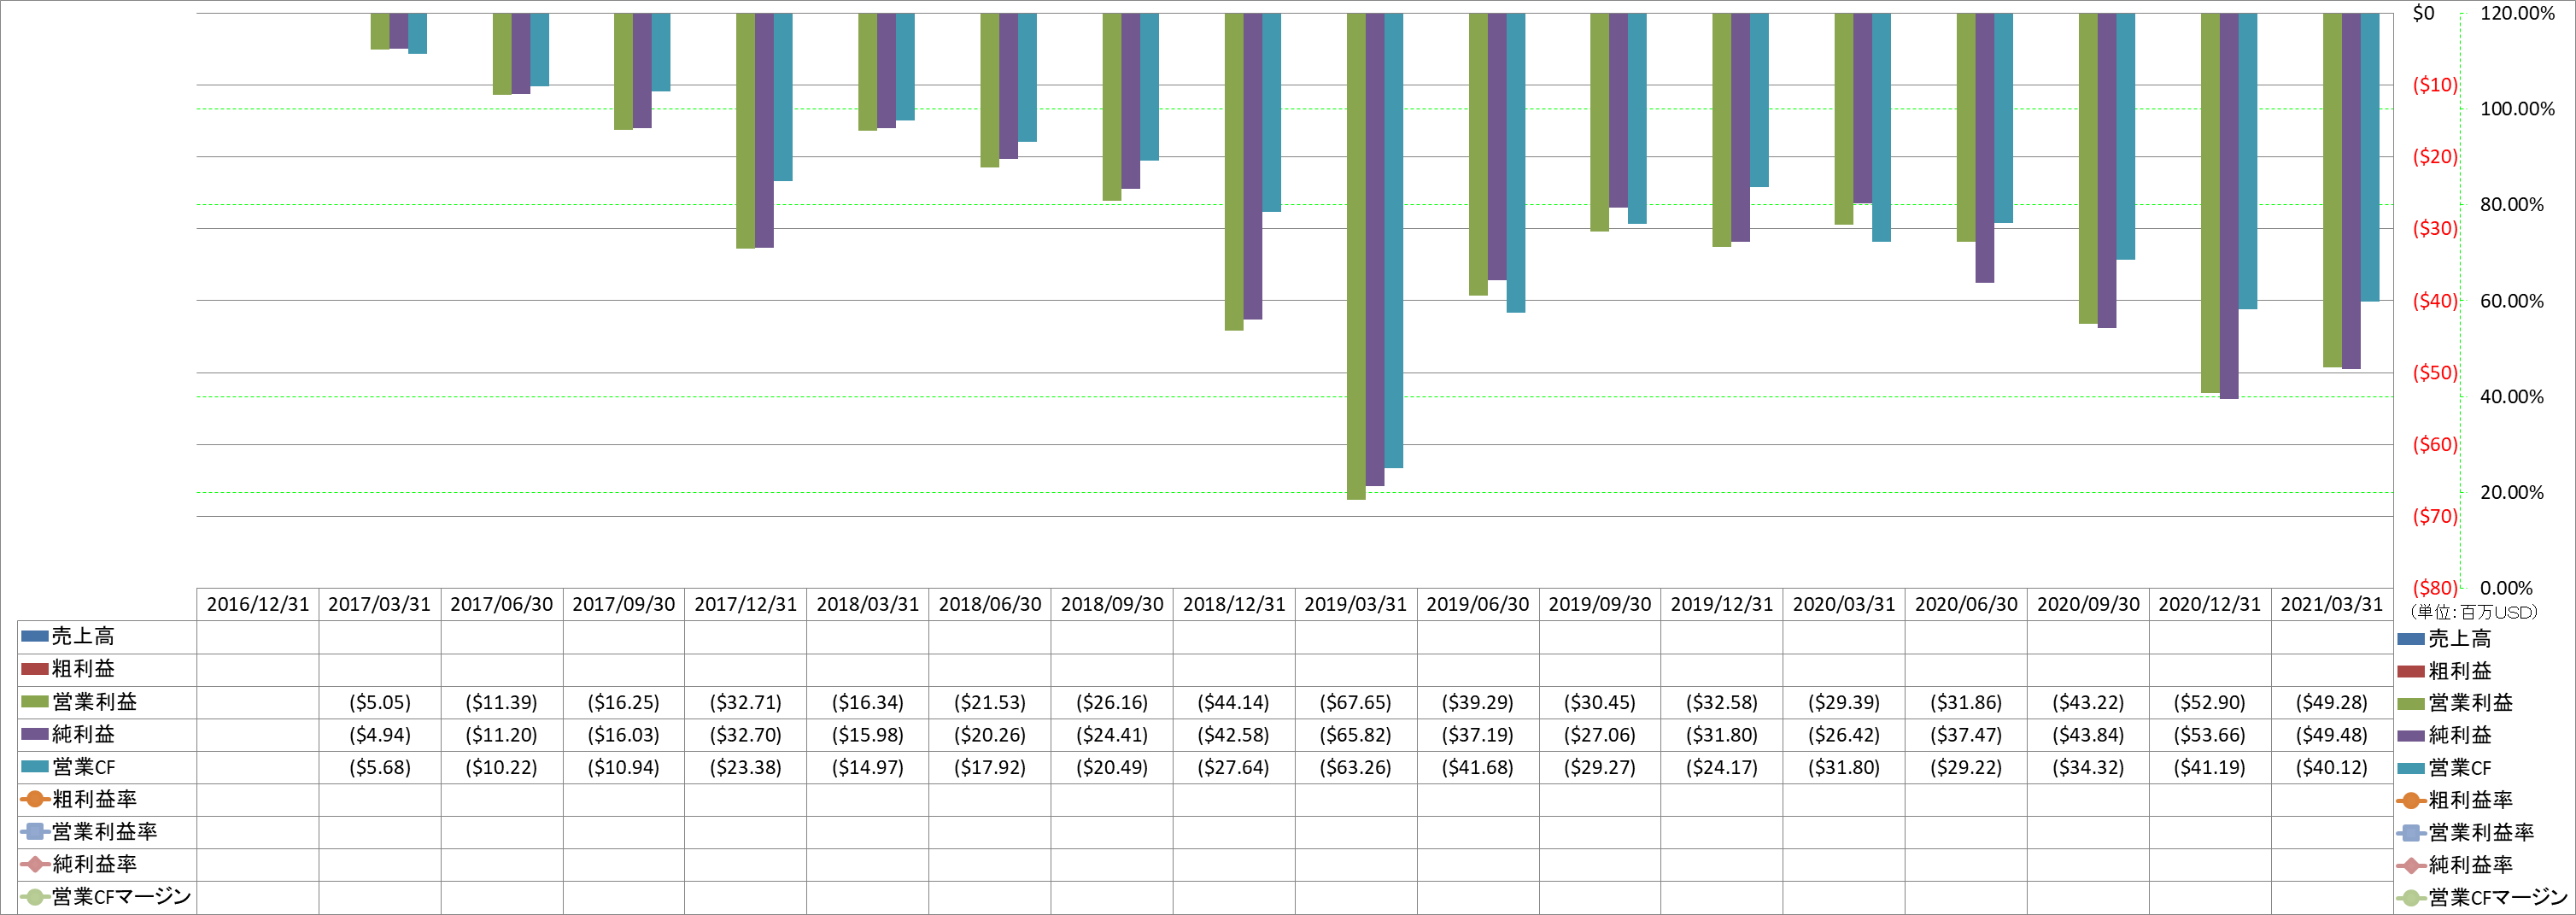Click 営業CFマージン legend entry on right side
Viewport: 2576px width, 915px height.
pyautogui.click(x=2484, y=897)
